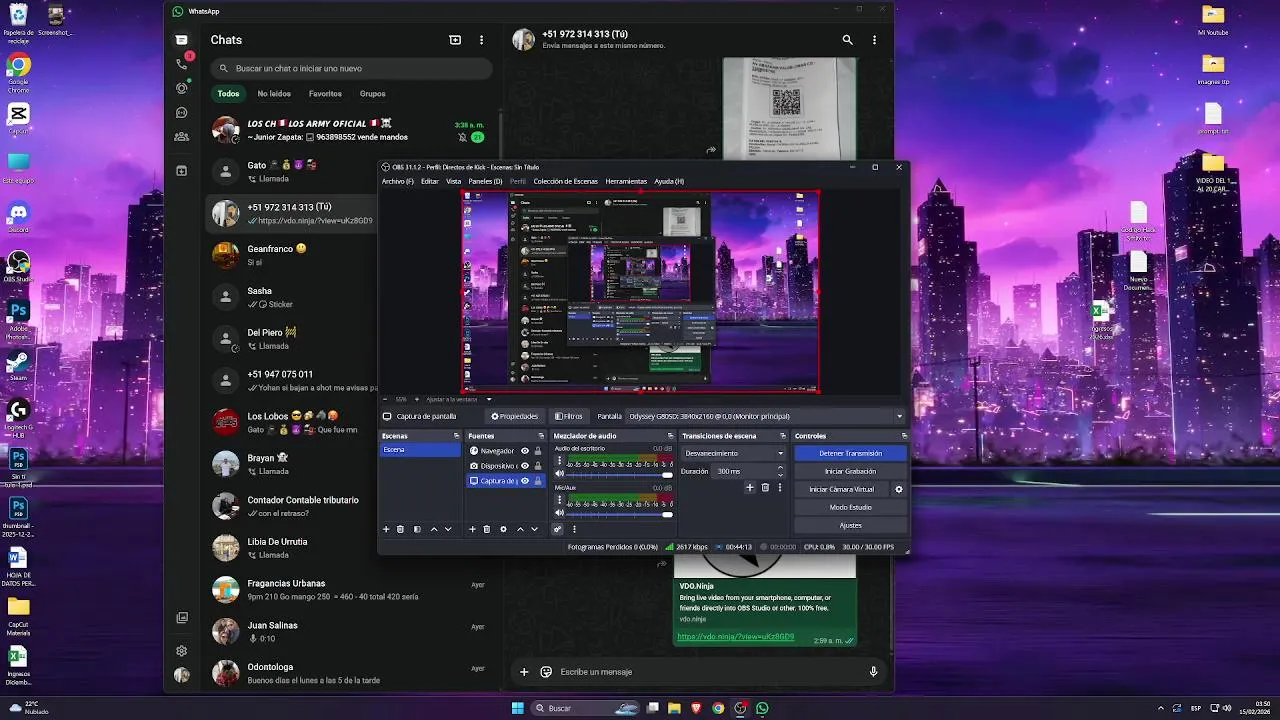
Task: Switch to the Grupos chat filter
Action: point(373,94)
